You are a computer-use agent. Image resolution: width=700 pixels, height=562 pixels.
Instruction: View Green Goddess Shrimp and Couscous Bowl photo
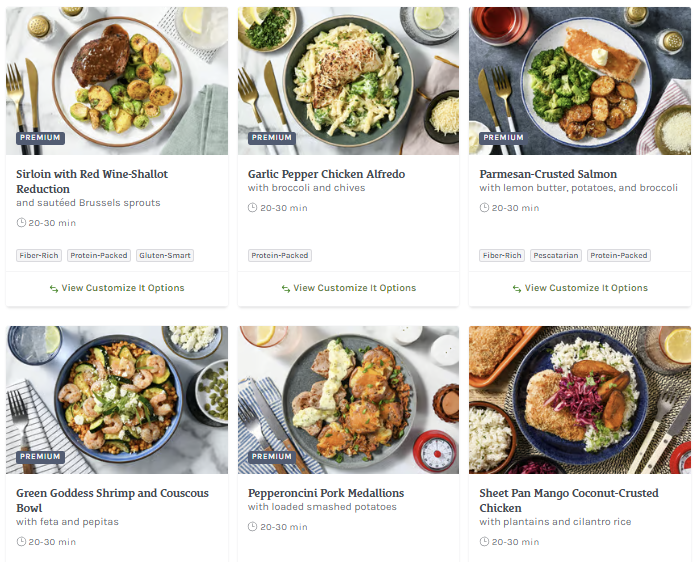(x=117, y=399)
